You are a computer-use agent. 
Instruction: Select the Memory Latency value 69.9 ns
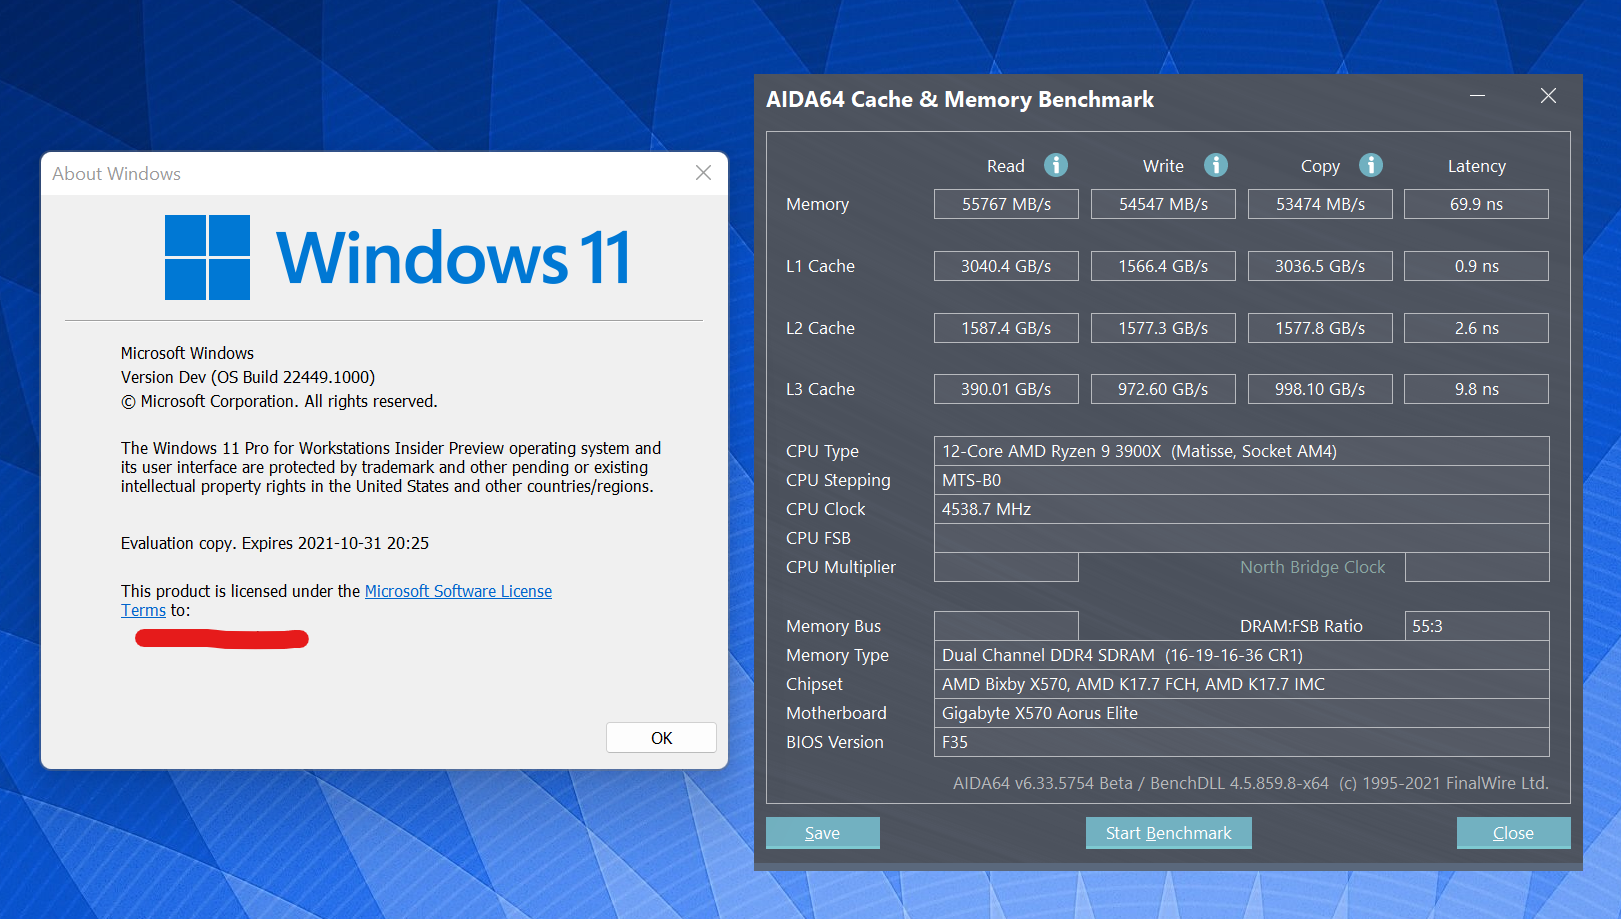(x=1476, y=204)
